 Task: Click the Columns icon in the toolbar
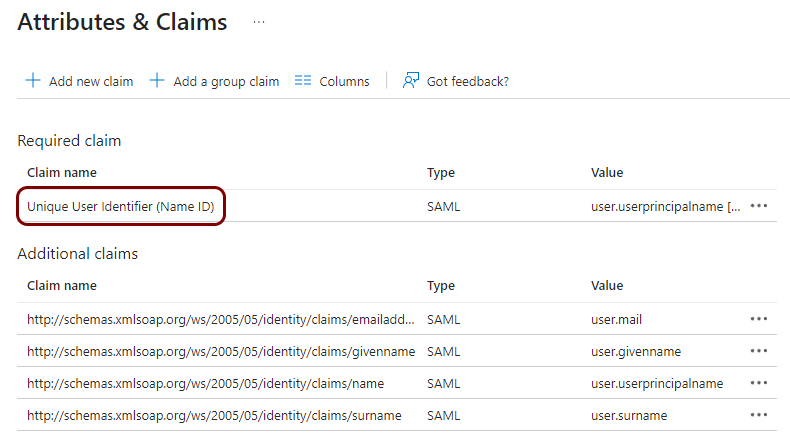[304, 81]
